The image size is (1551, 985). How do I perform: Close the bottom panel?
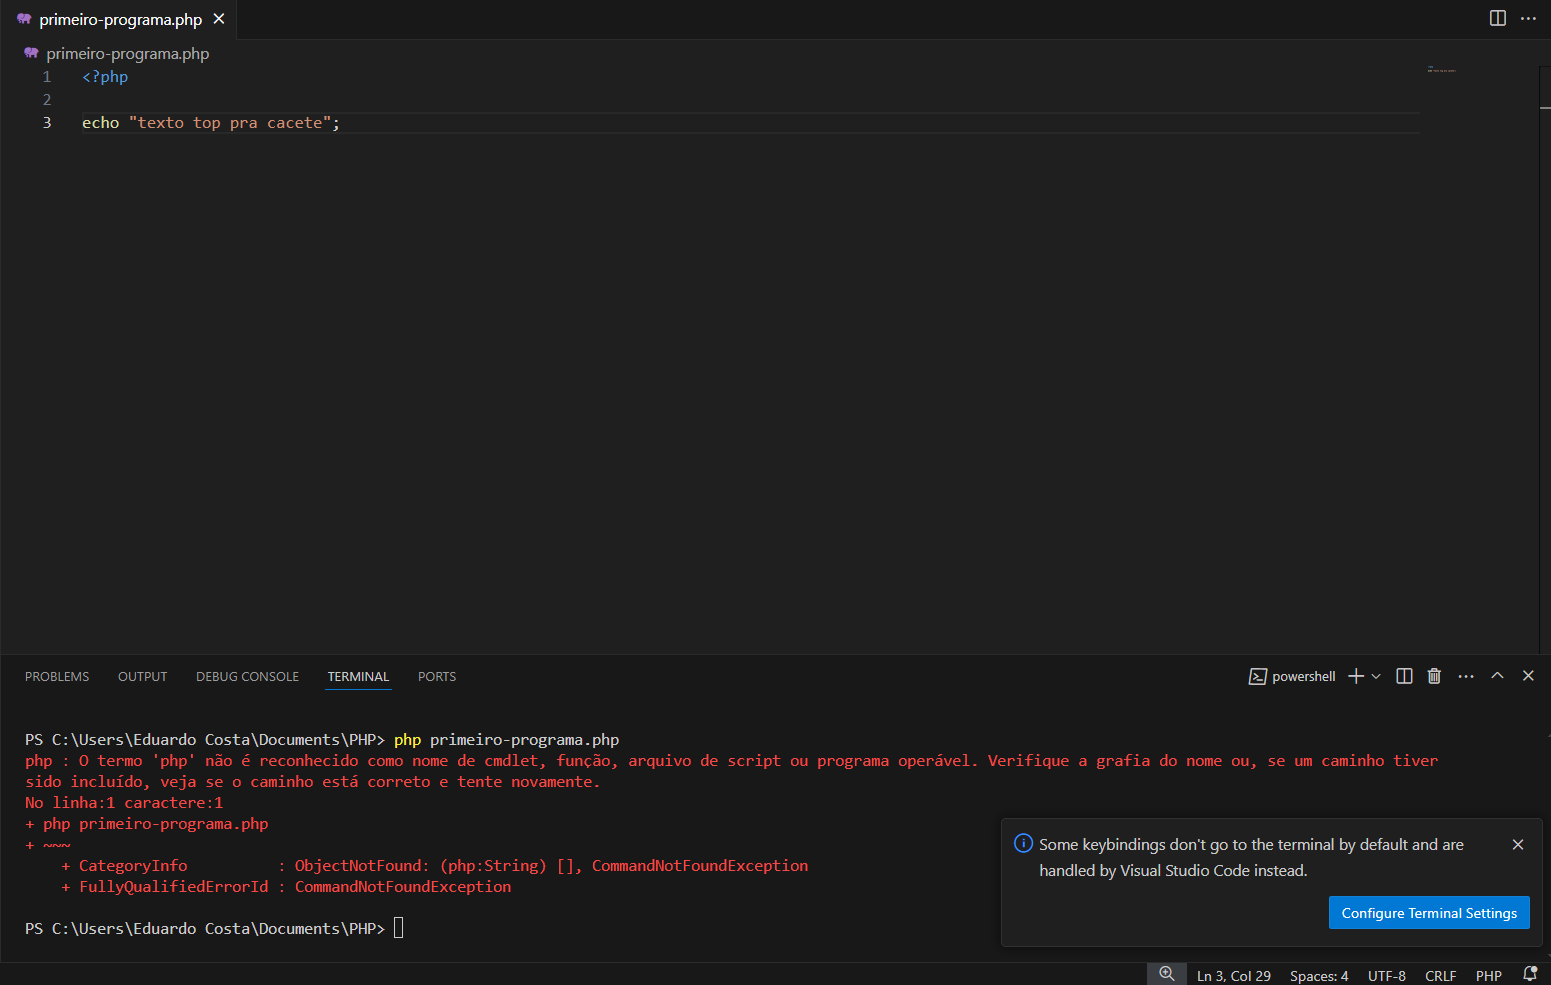pos(1528,676)
